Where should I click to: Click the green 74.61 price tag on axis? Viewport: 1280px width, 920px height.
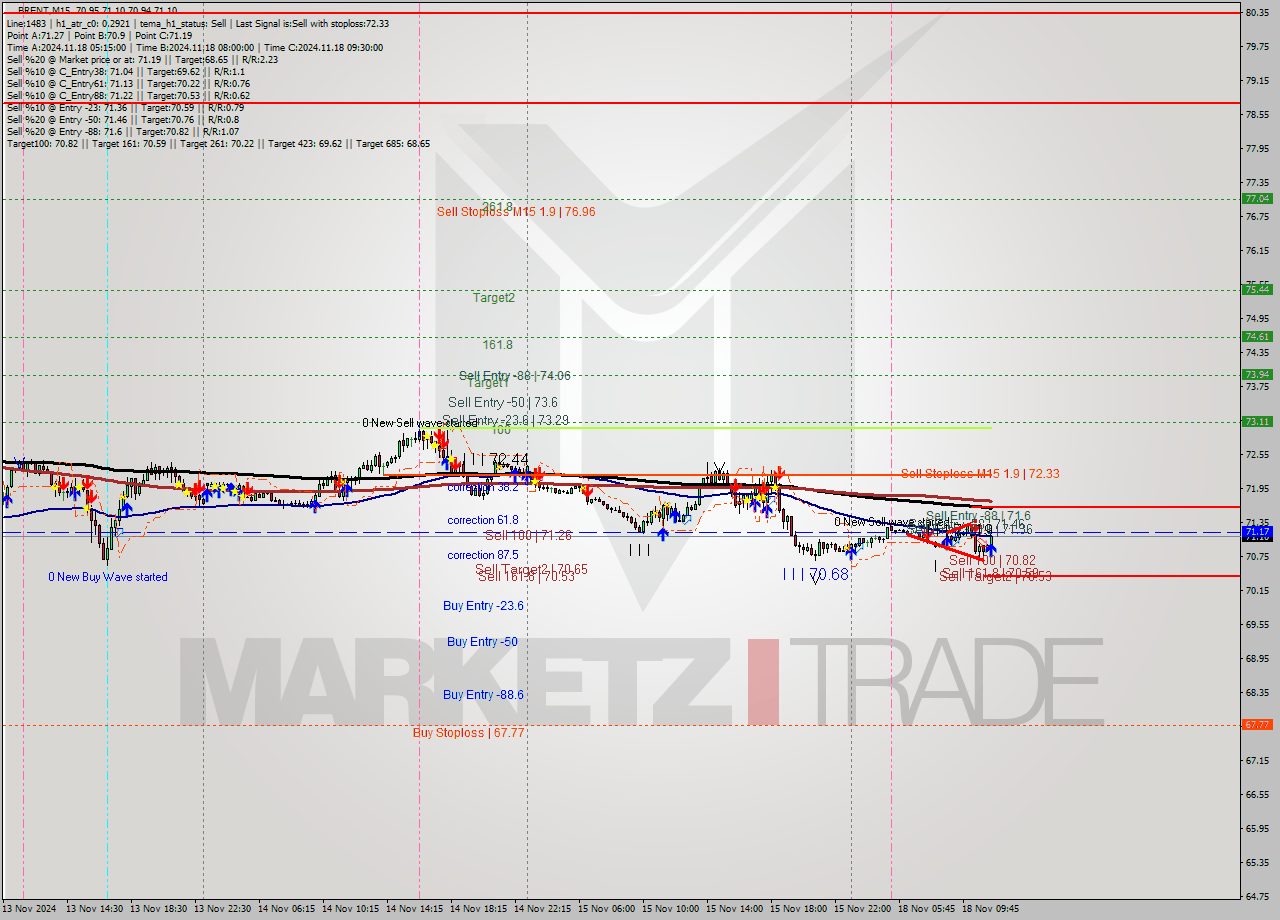(x=1257, y=336)
